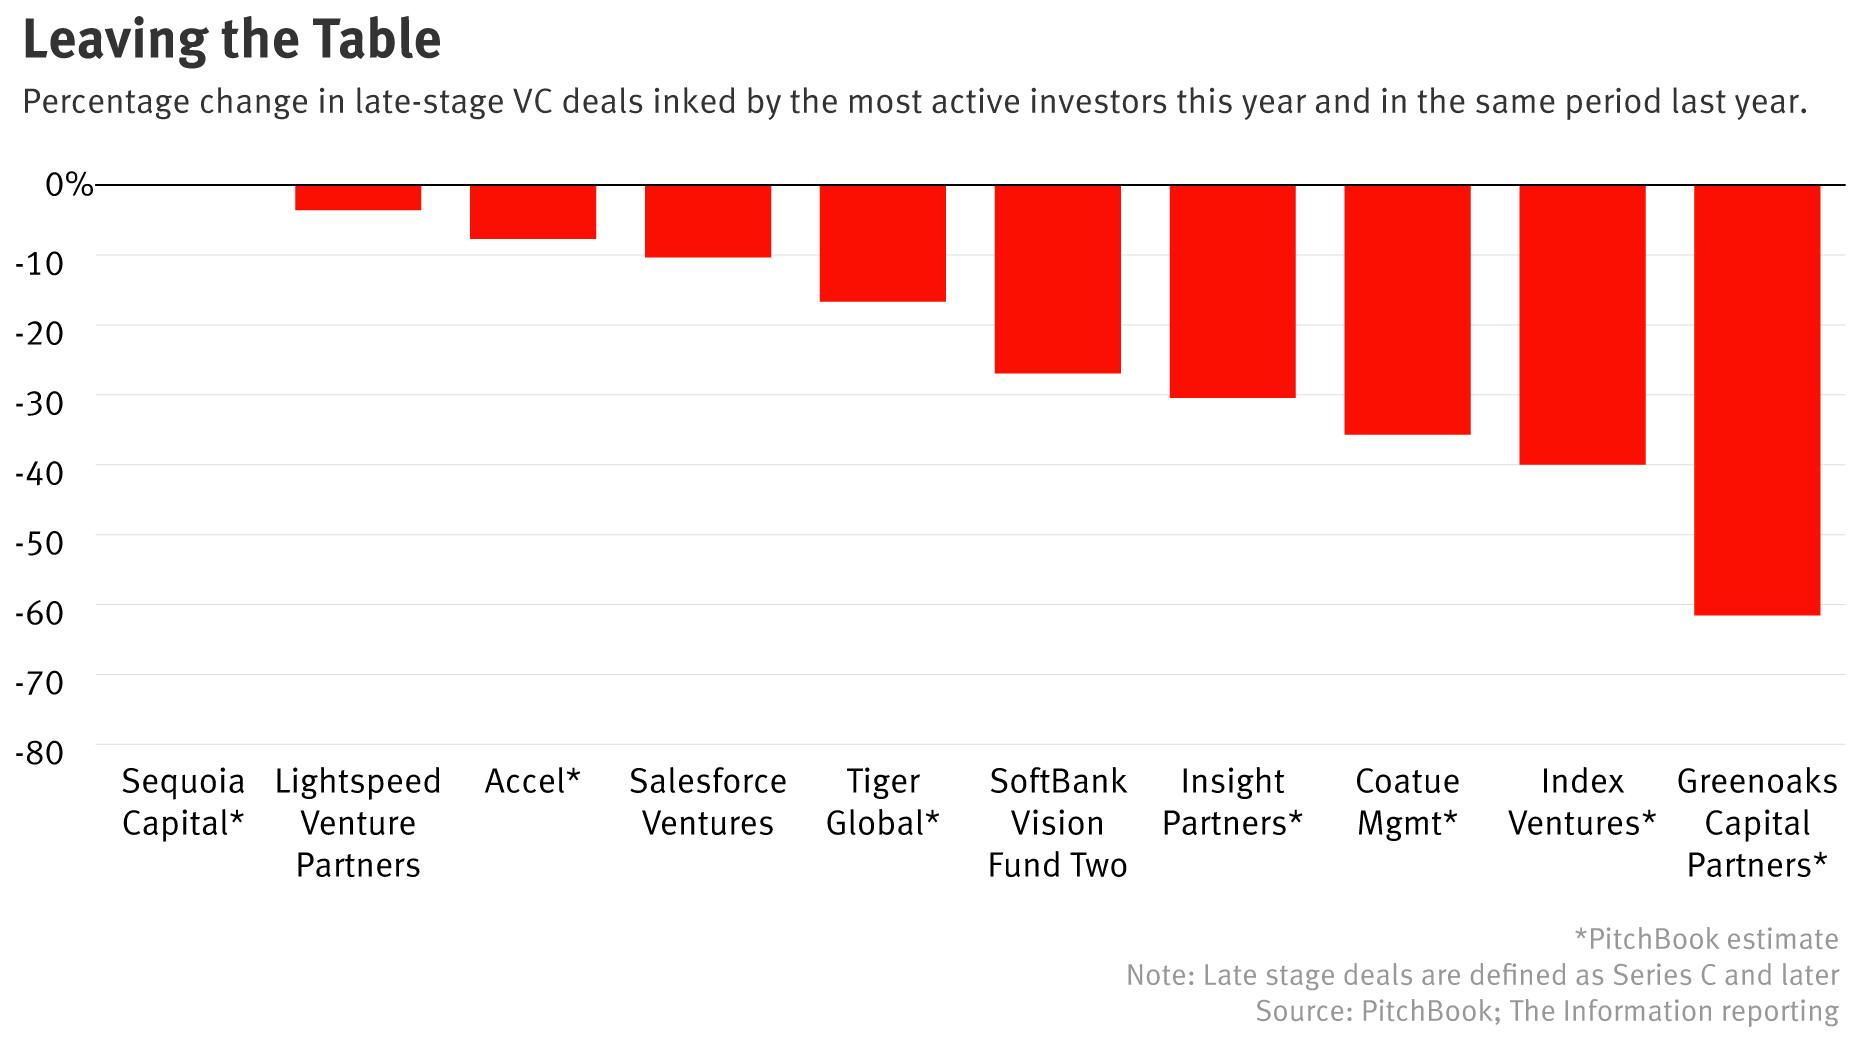The height and width of the screenshot is (1046, 1860).
Task: Click the Lightspeed Venture Partners bar
Action: (x=358, y=198)
